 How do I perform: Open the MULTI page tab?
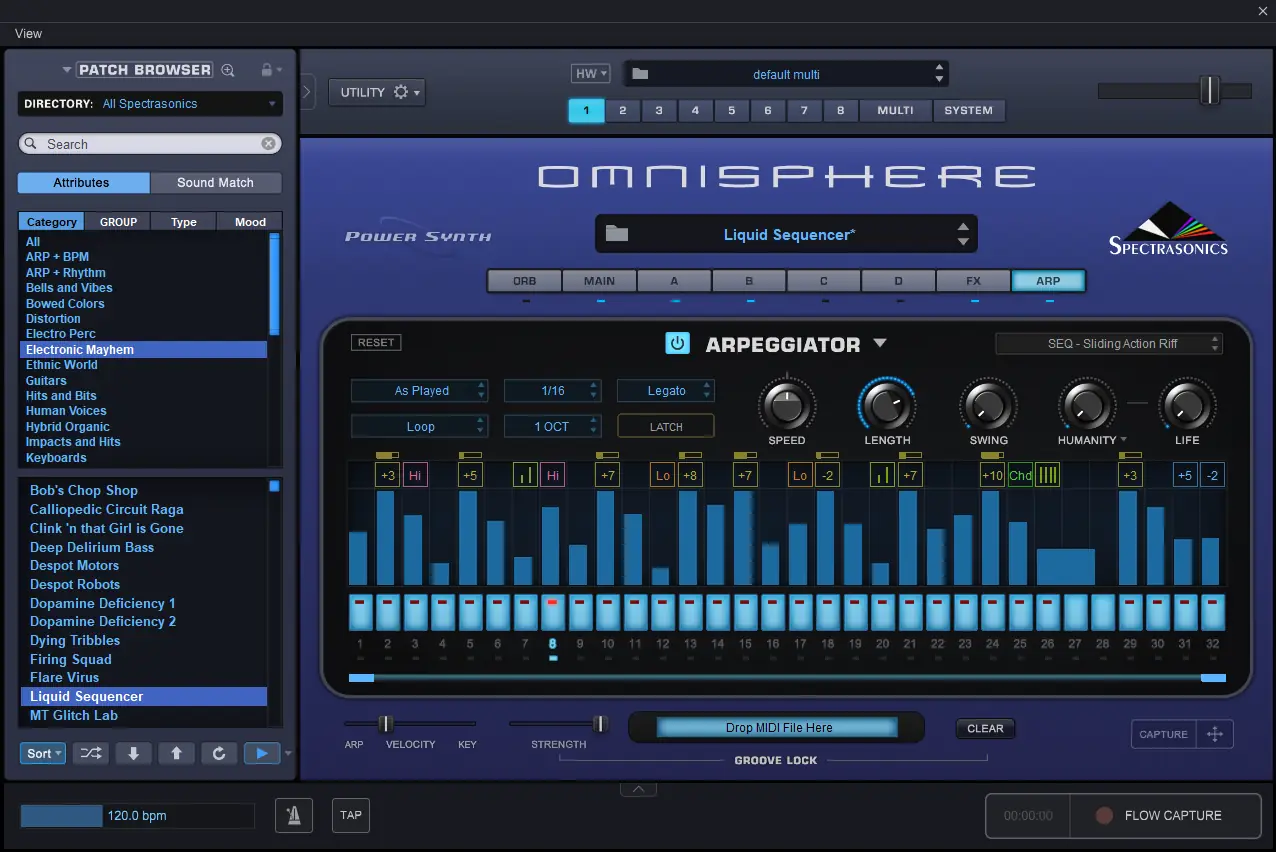895,110
